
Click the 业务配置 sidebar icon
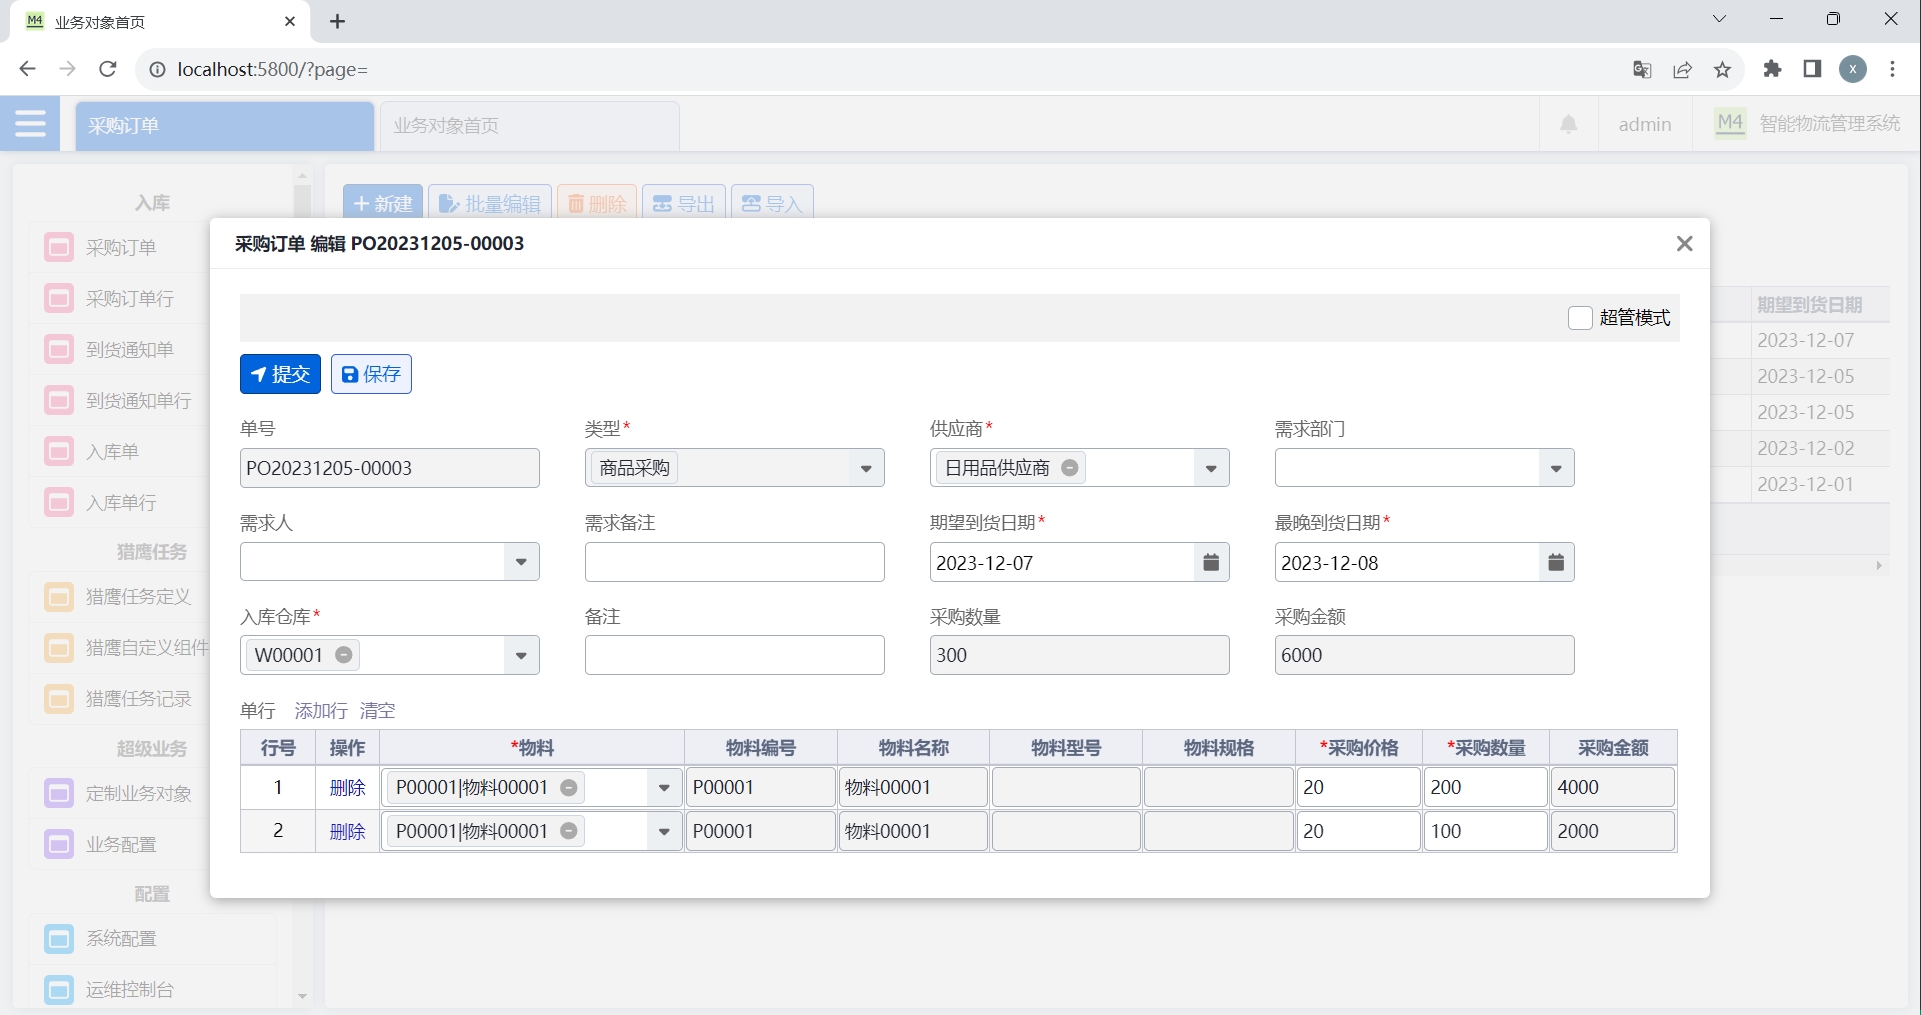point(59,845)
